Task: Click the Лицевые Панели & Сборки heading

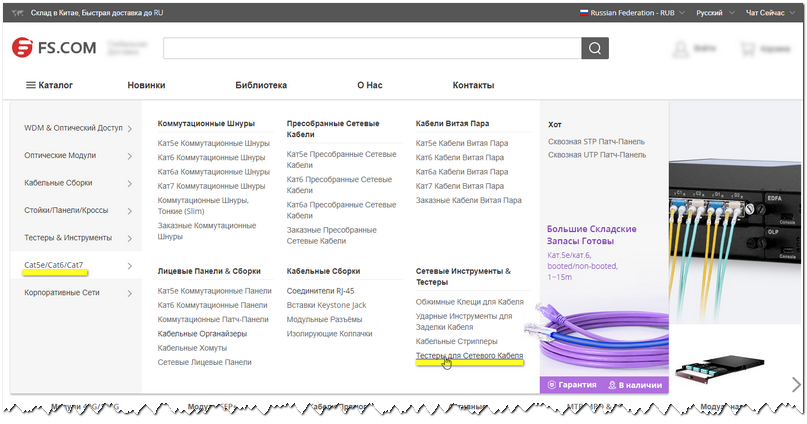Action: point(209,271)
